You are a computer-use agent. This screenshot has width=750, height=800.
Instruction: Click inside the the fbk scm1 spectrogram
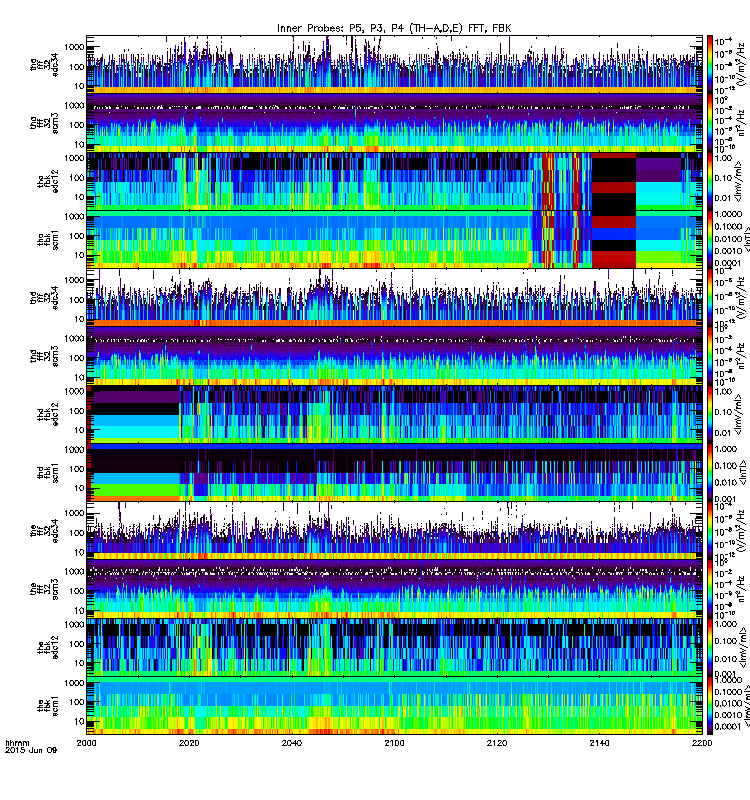[394, 707]
